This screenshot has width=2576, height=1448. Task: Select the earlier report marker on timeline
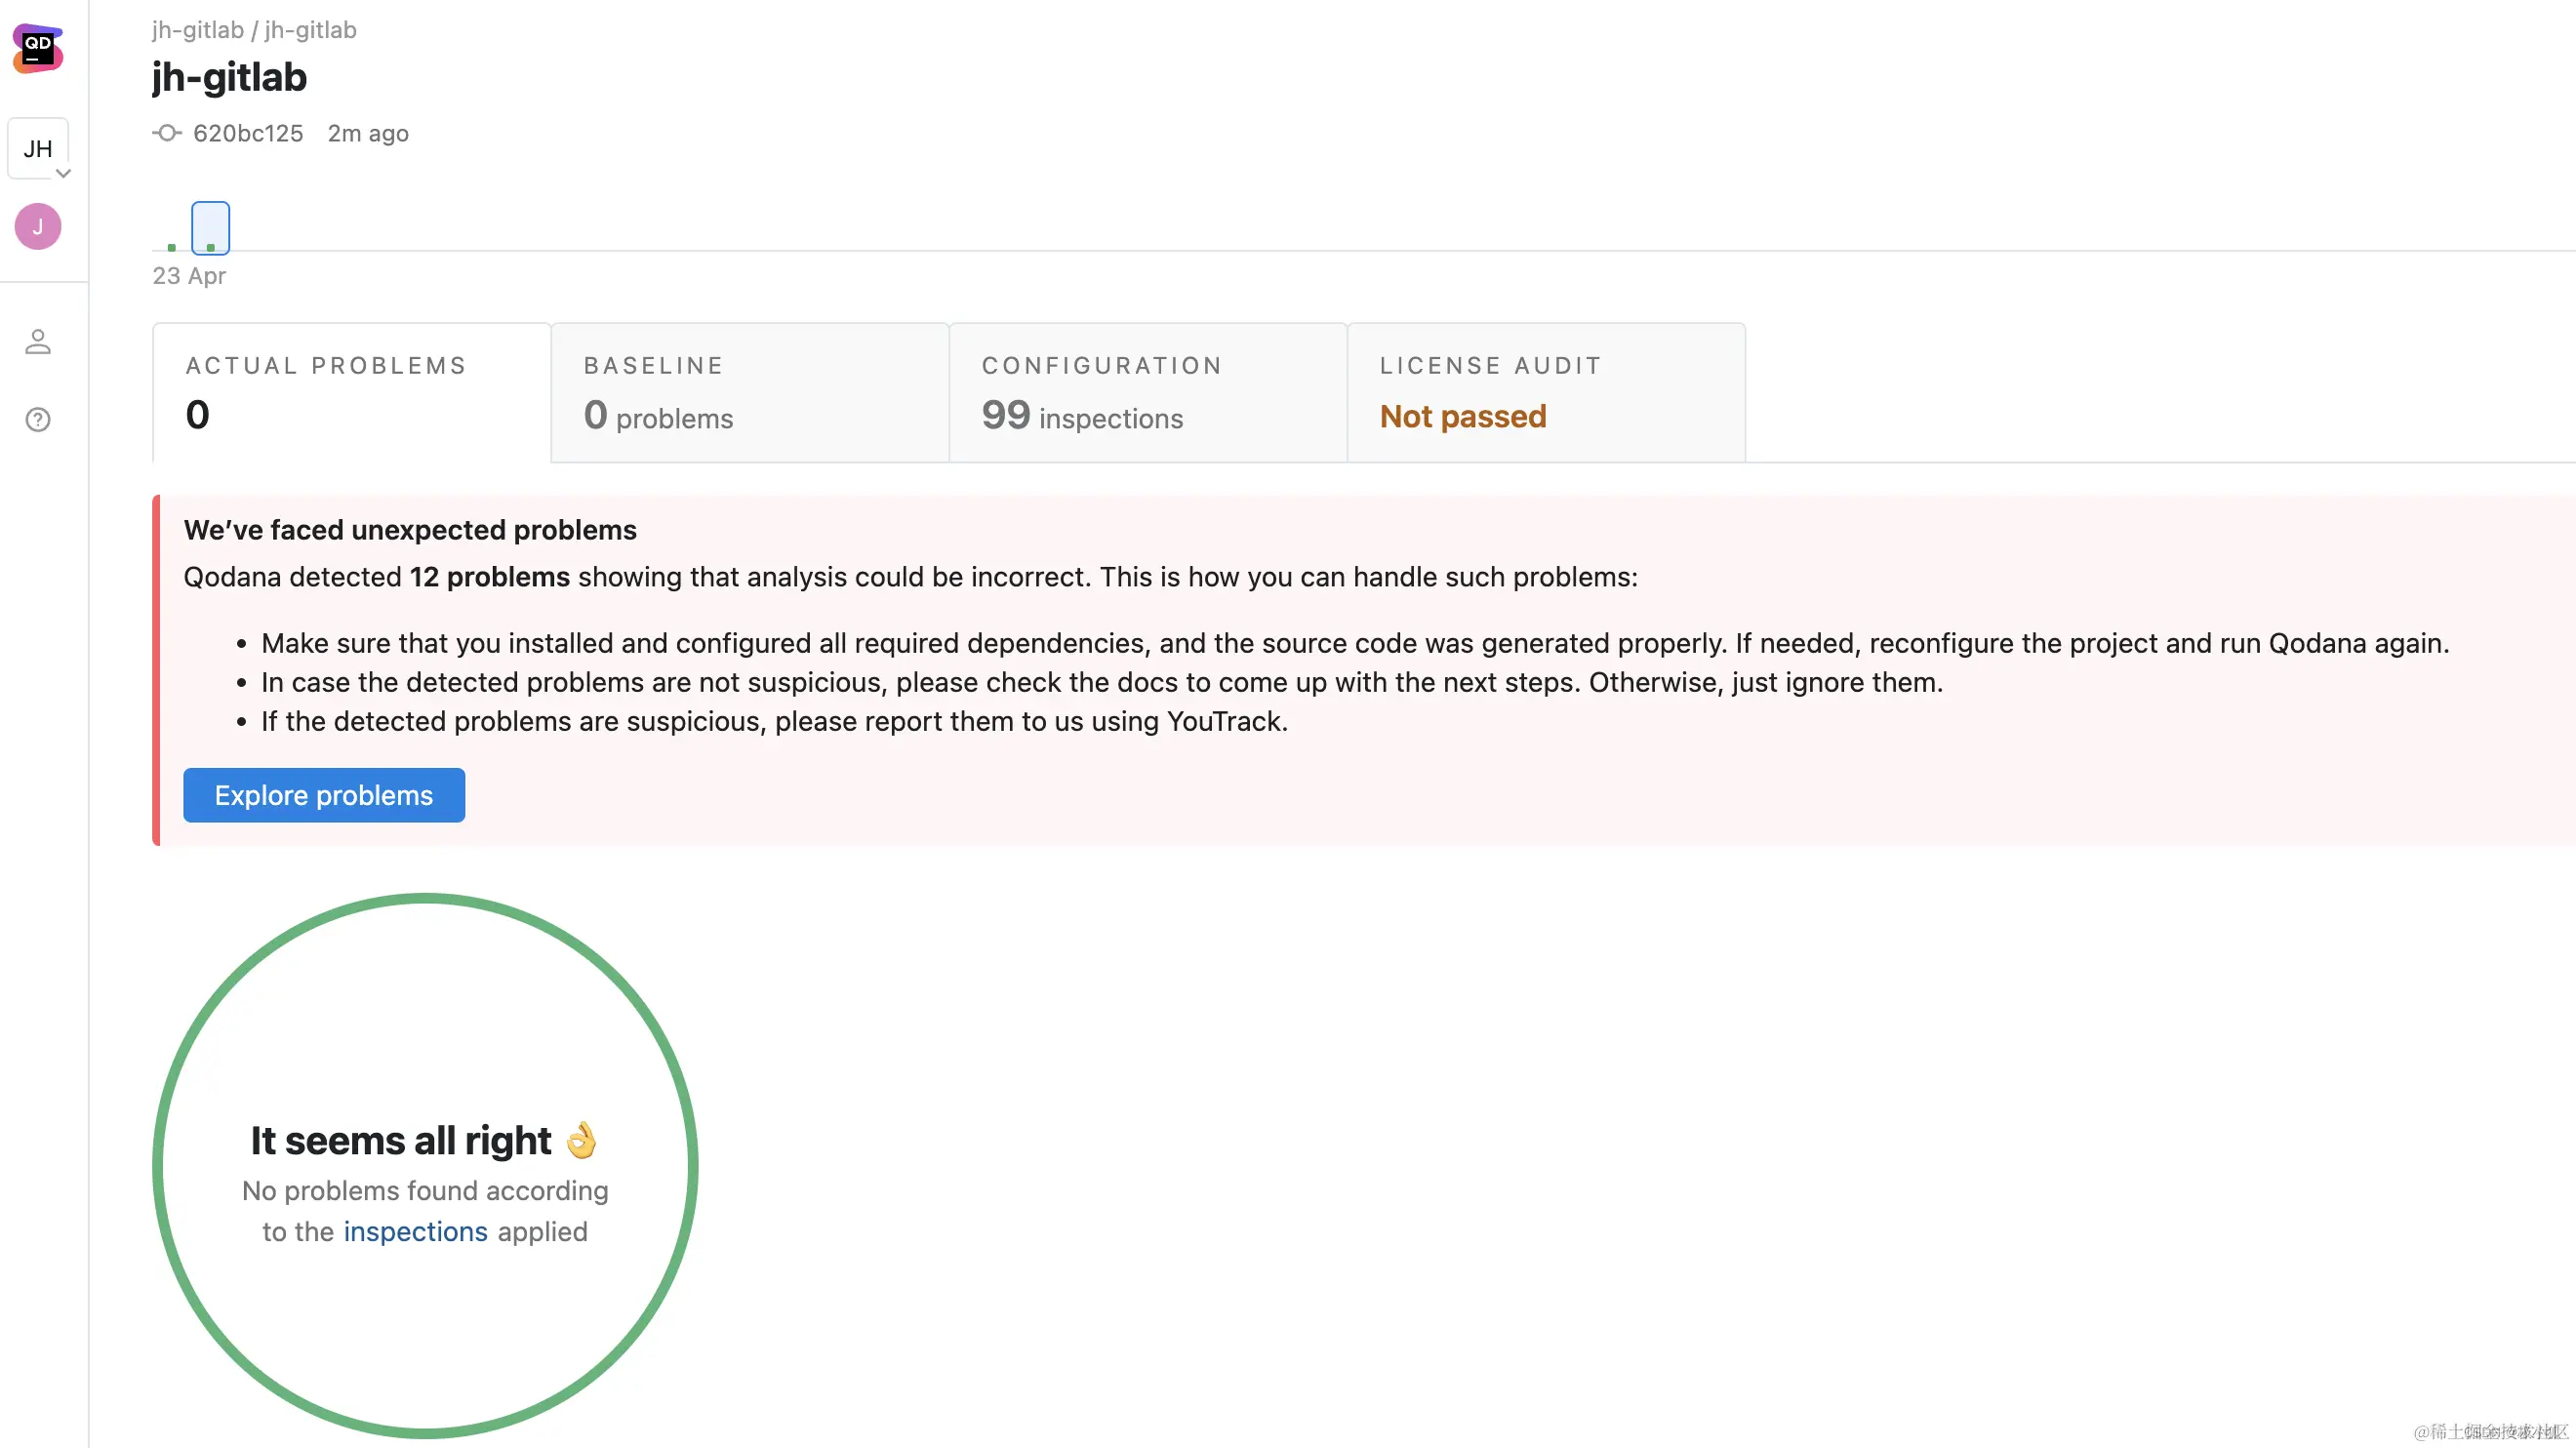[x=171, y=246]
